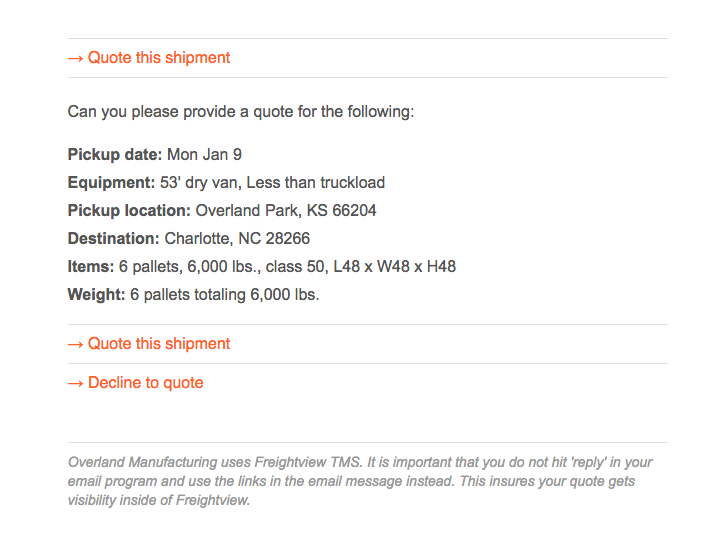Viewport: 708px width, 555px height.
Task: Click the Weight label
Action: point(96,294)
